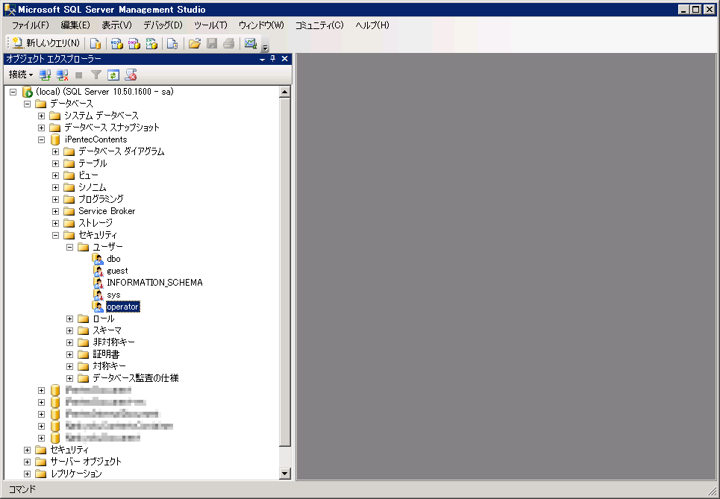Open the 編集(E) menu
The height and width of the screenshot is (499, 720).
75,25
